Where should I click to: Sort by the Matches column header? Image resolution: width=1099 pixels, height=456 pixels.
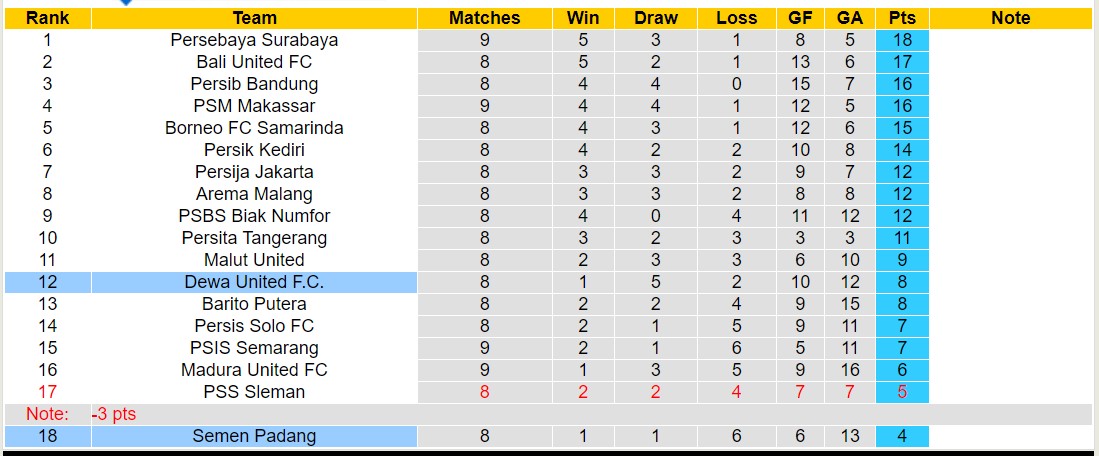point(484,18)
